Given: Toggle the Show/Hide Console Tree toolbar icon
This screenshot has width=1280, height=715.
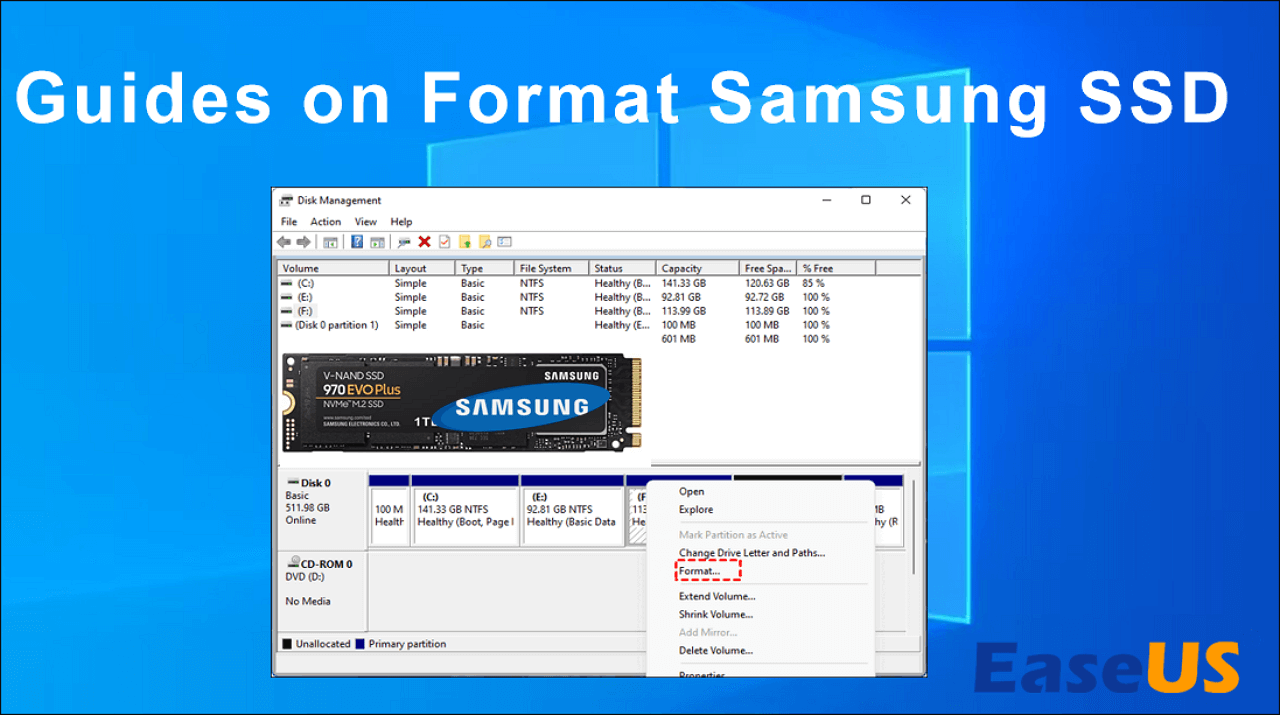Looking at the screenshot, I should pos(330,242).
